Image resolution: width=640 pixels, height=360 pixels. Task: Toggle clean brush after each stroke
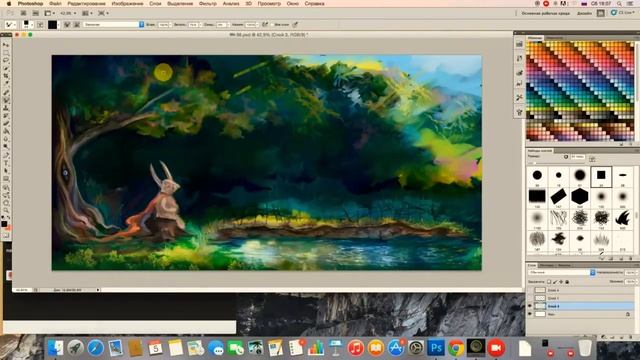pyautogui.click(x=76, y=24)
